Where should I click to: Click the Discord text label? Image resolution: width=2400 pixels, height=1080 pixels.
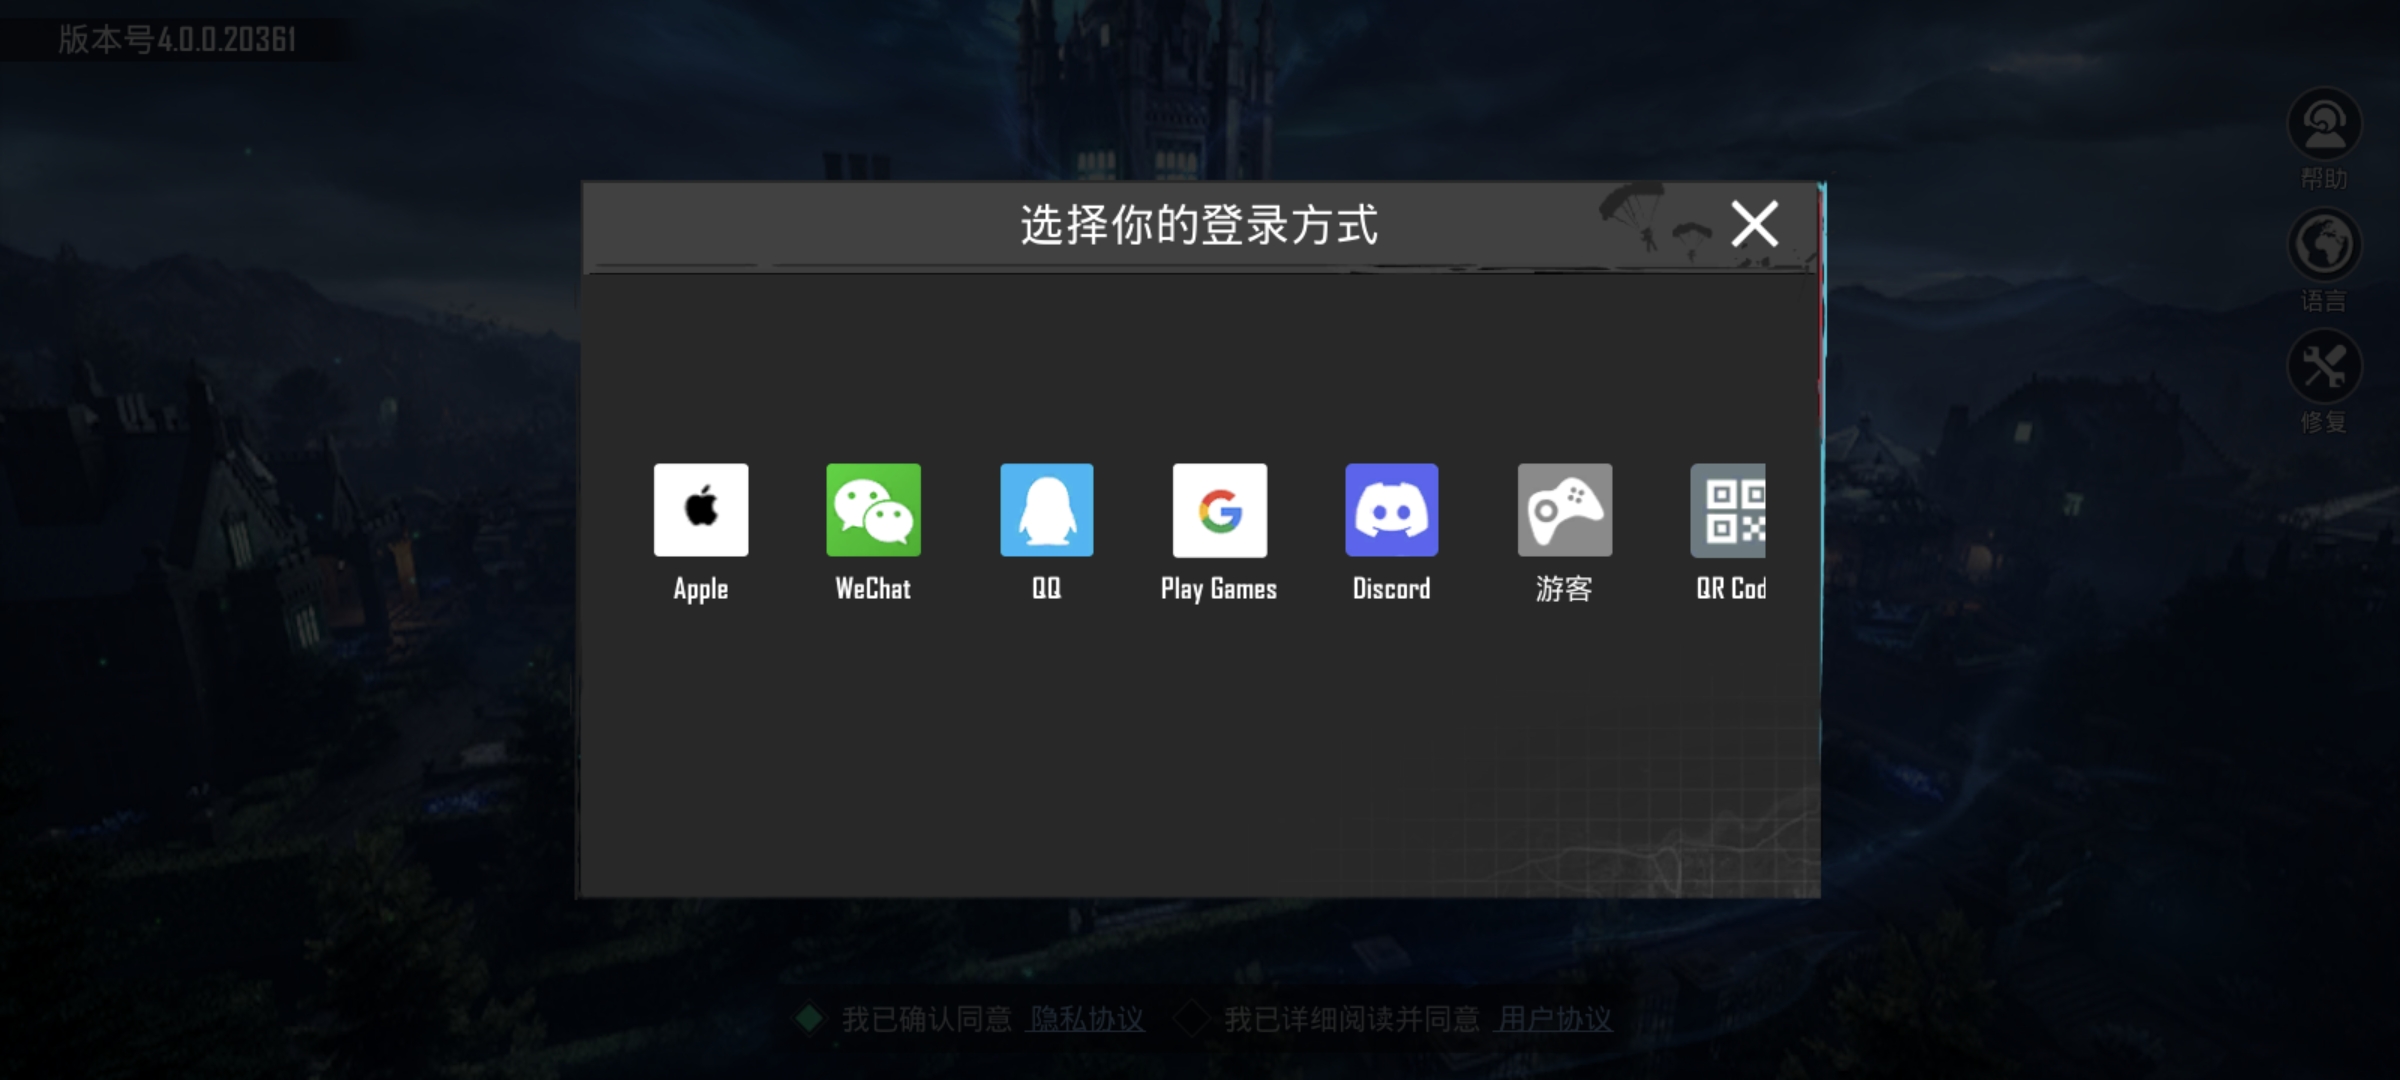click(1391, 589)
